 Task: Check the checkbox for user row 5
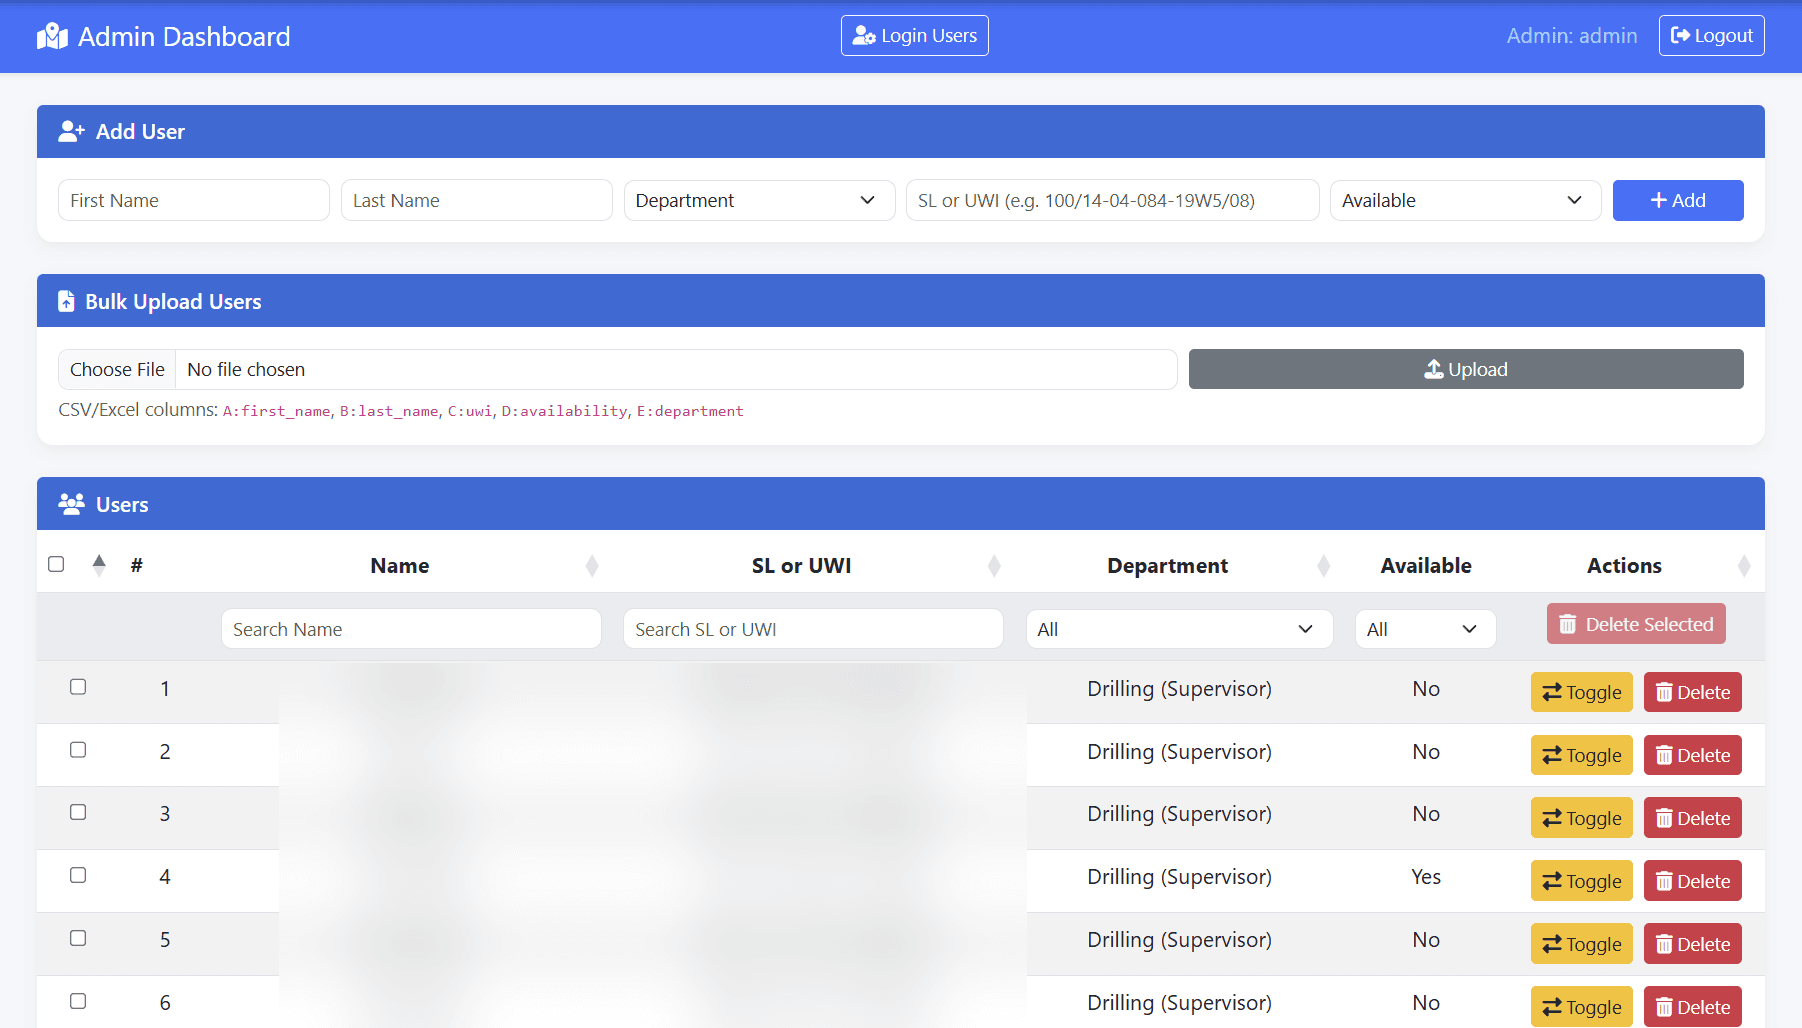tap(78, 938)
